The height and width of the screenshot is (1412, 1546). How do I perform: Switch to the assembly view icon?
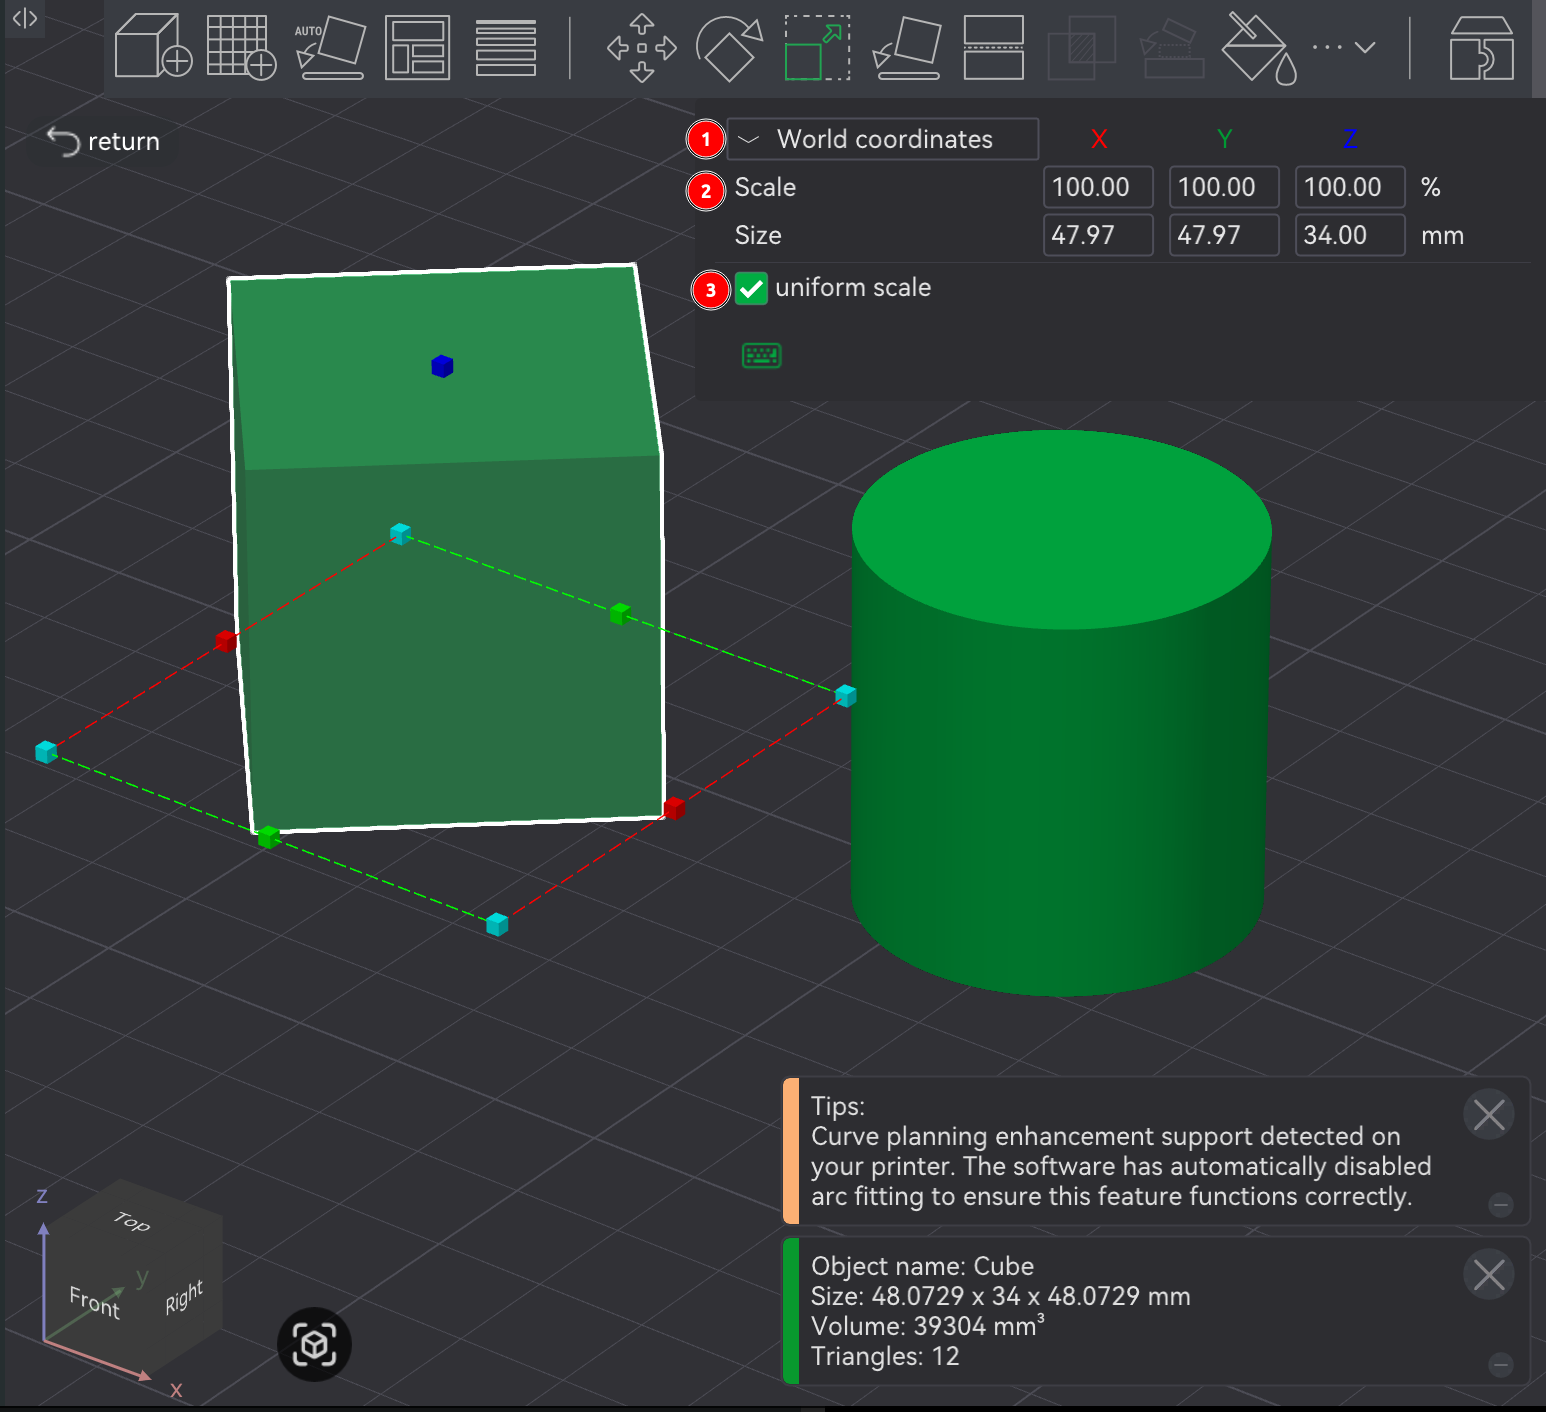(x=1481, y=47)
